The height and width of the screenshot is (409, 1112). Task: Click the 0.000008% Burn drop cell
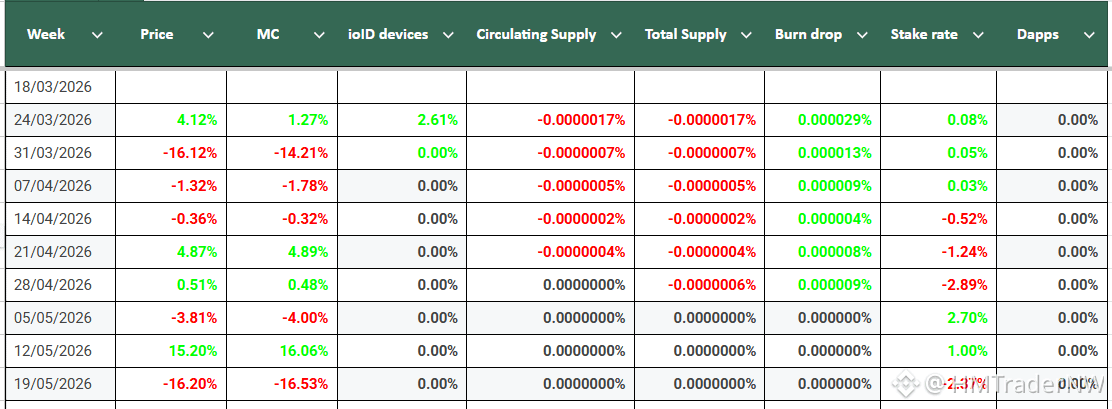[823, 252]
